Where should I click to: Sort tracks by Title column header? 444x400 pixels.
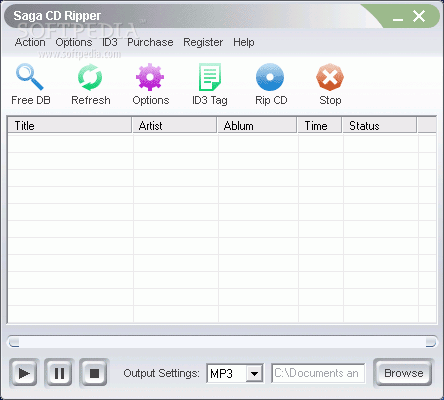(70, 125)
